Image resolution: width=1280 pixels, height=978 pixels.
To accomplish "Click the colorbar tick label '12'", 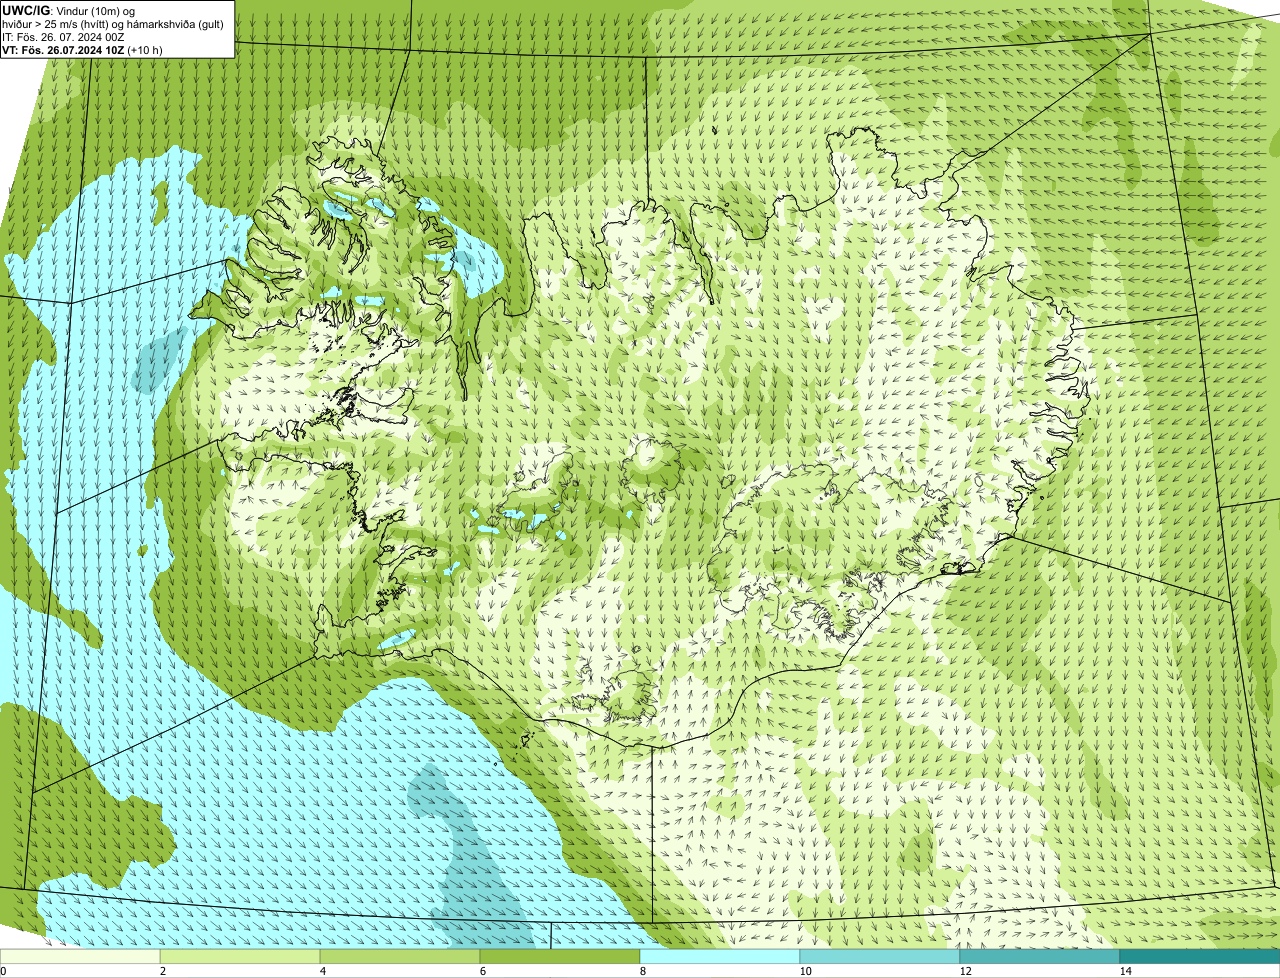I will coord(965,971).
